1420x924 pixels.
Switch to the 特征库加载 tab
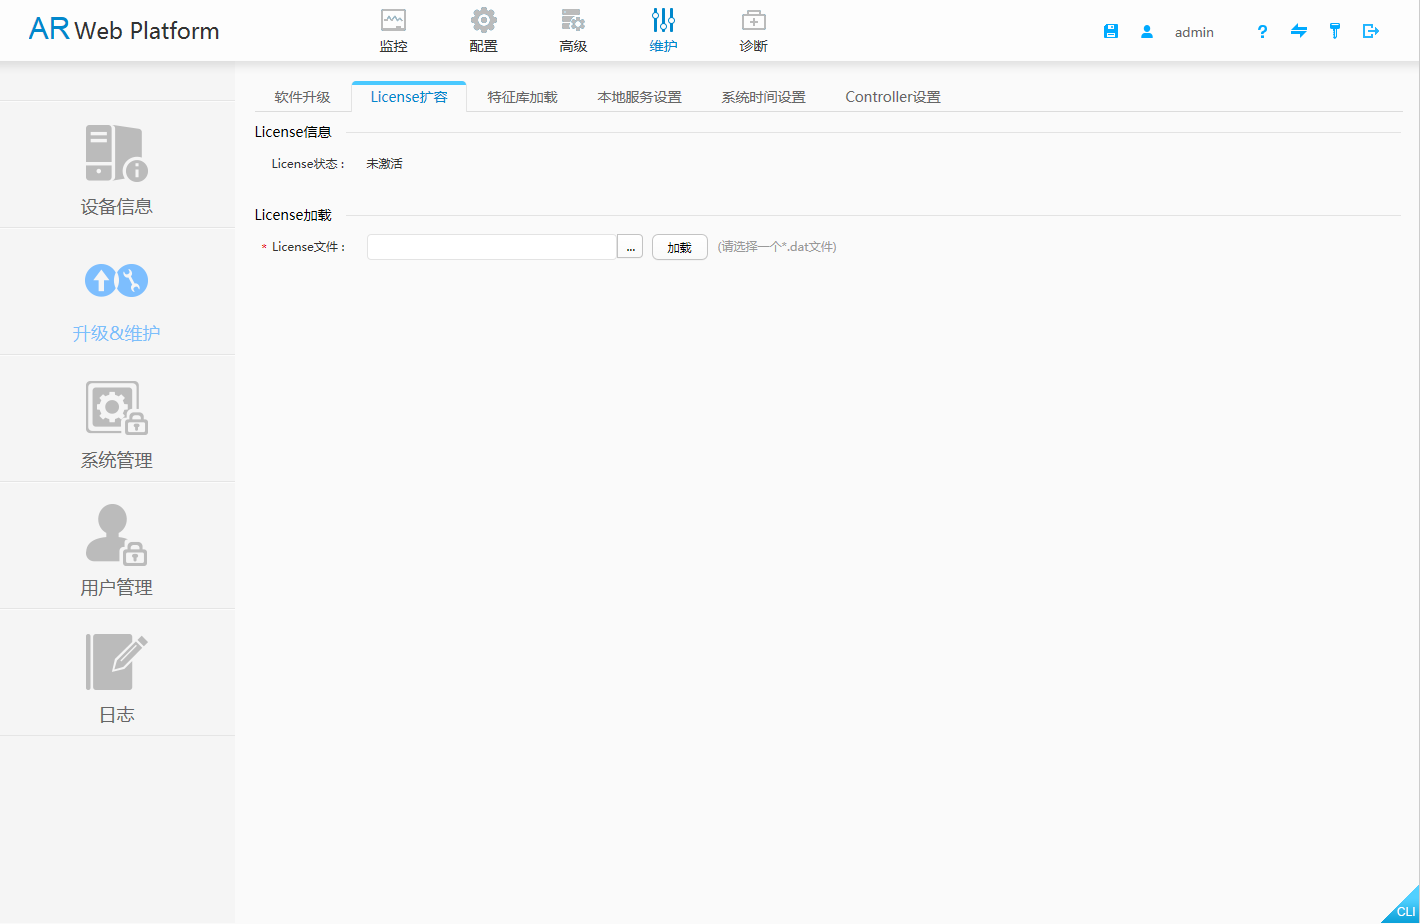pos(522,97)
